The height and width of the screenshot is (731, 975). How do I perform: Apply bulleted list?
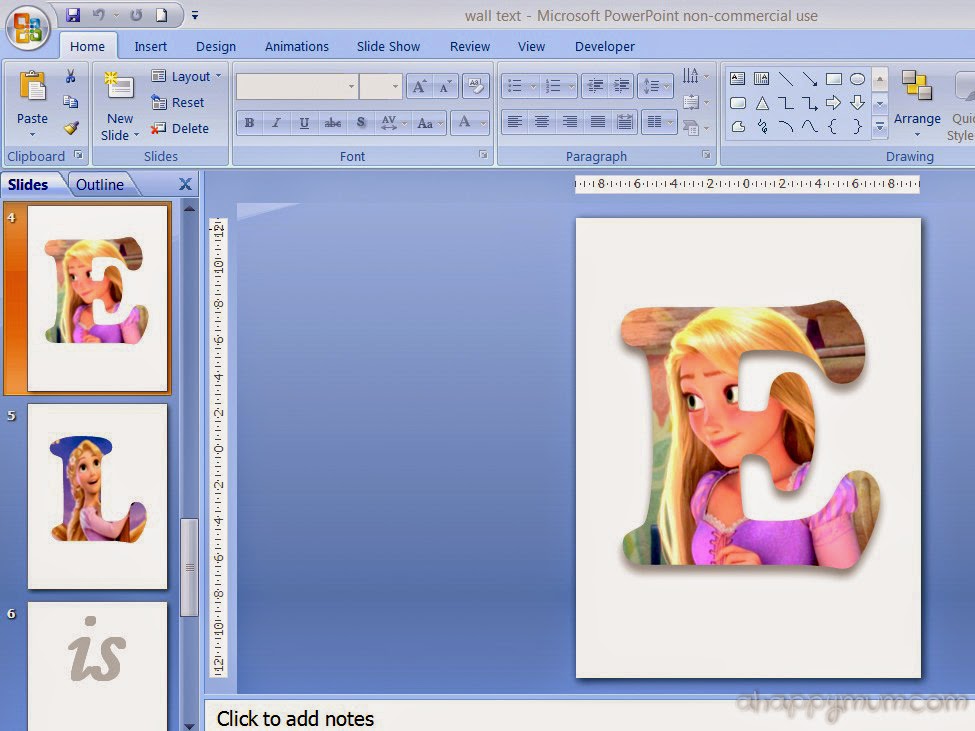pos(520,86)
